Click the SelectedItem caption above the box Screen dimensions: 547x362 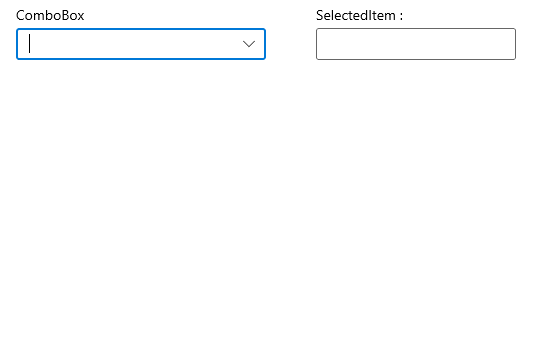click(359, 15)
